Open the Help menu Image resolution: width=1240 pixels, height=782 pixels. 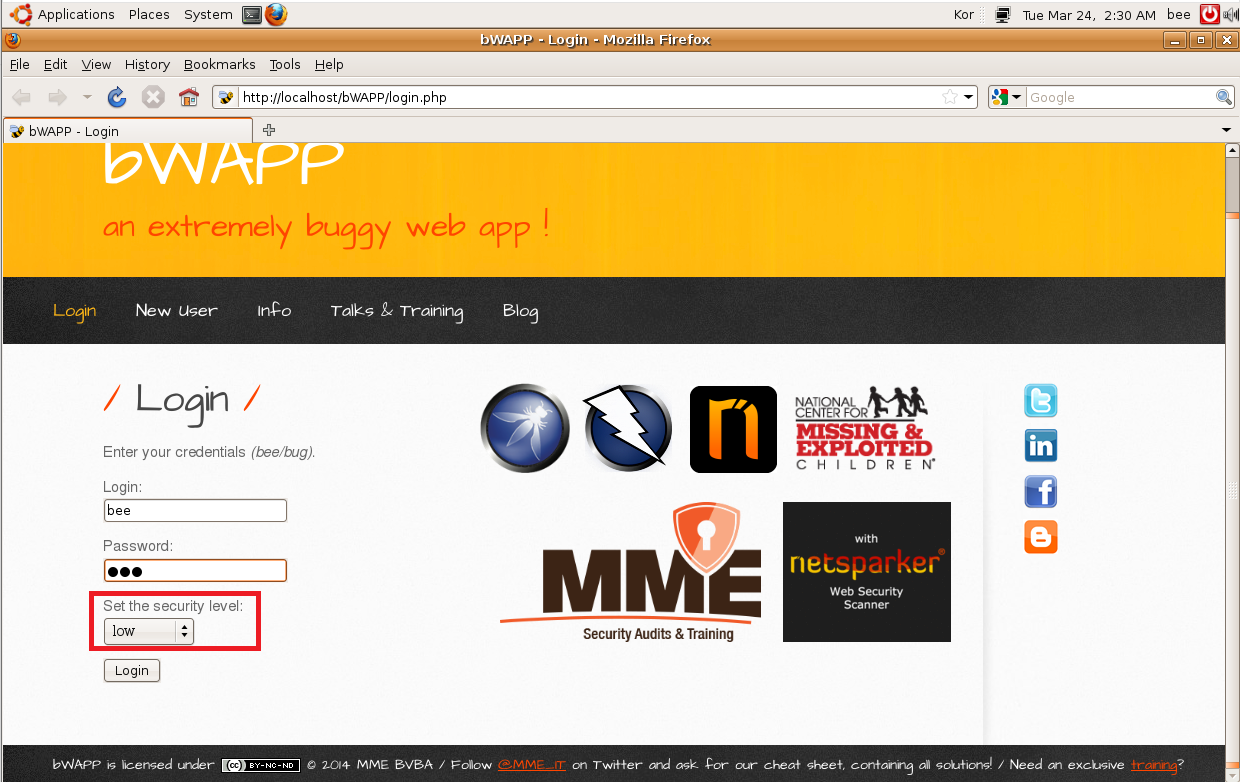[x=329, y=64]
